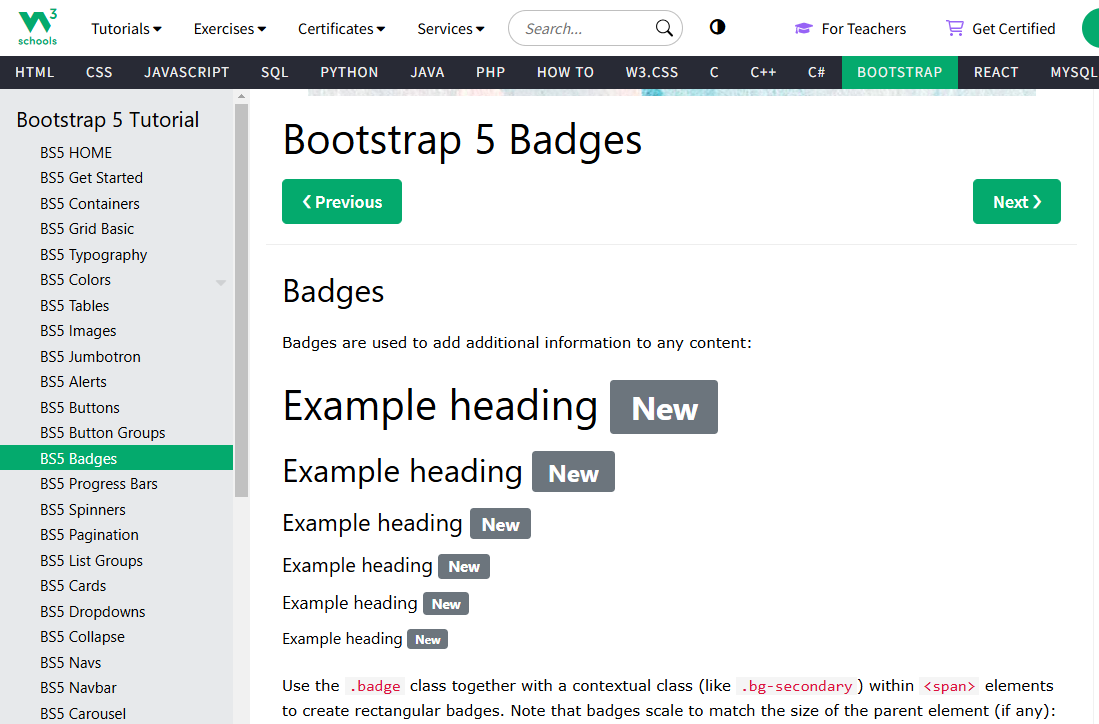This screenshot has height=724, width=1099.
Task: Open BS5 Cards in sidebar
Action: pyautogui.click(x=116, y=586)
